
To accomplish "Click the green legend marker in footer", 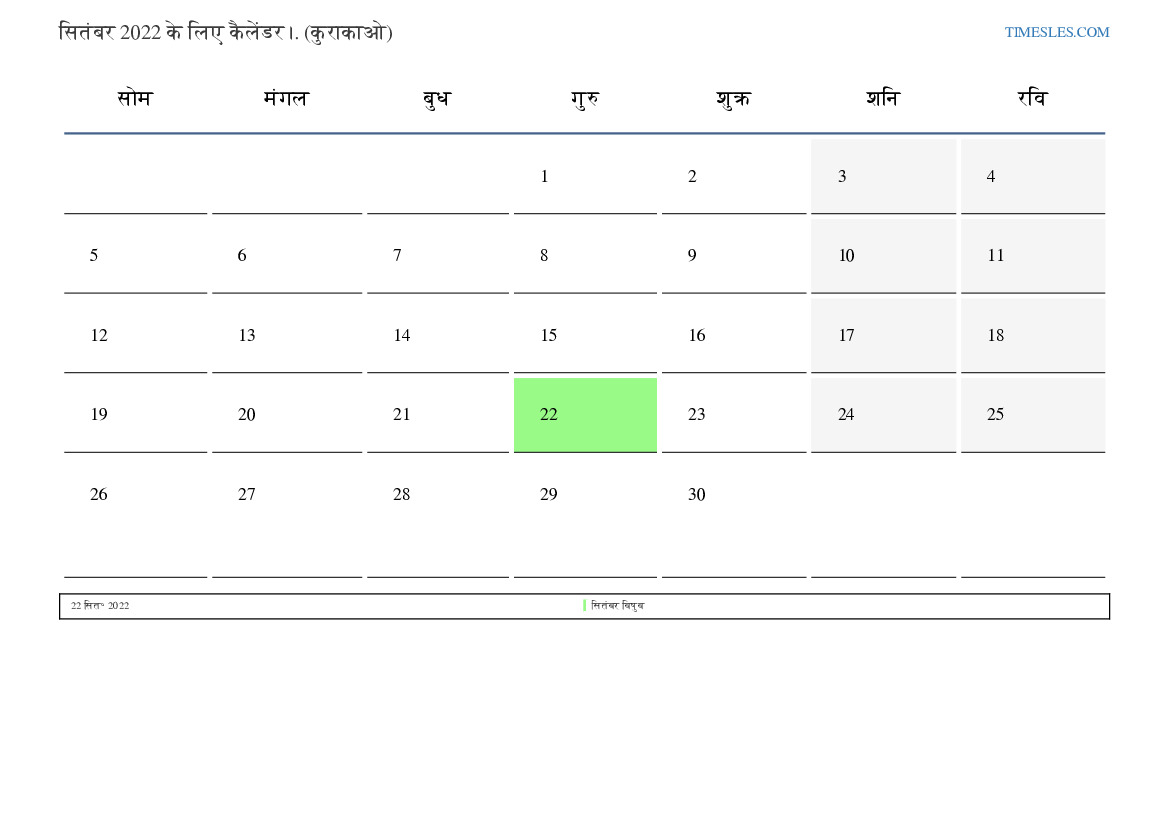I will coord(584,606).
